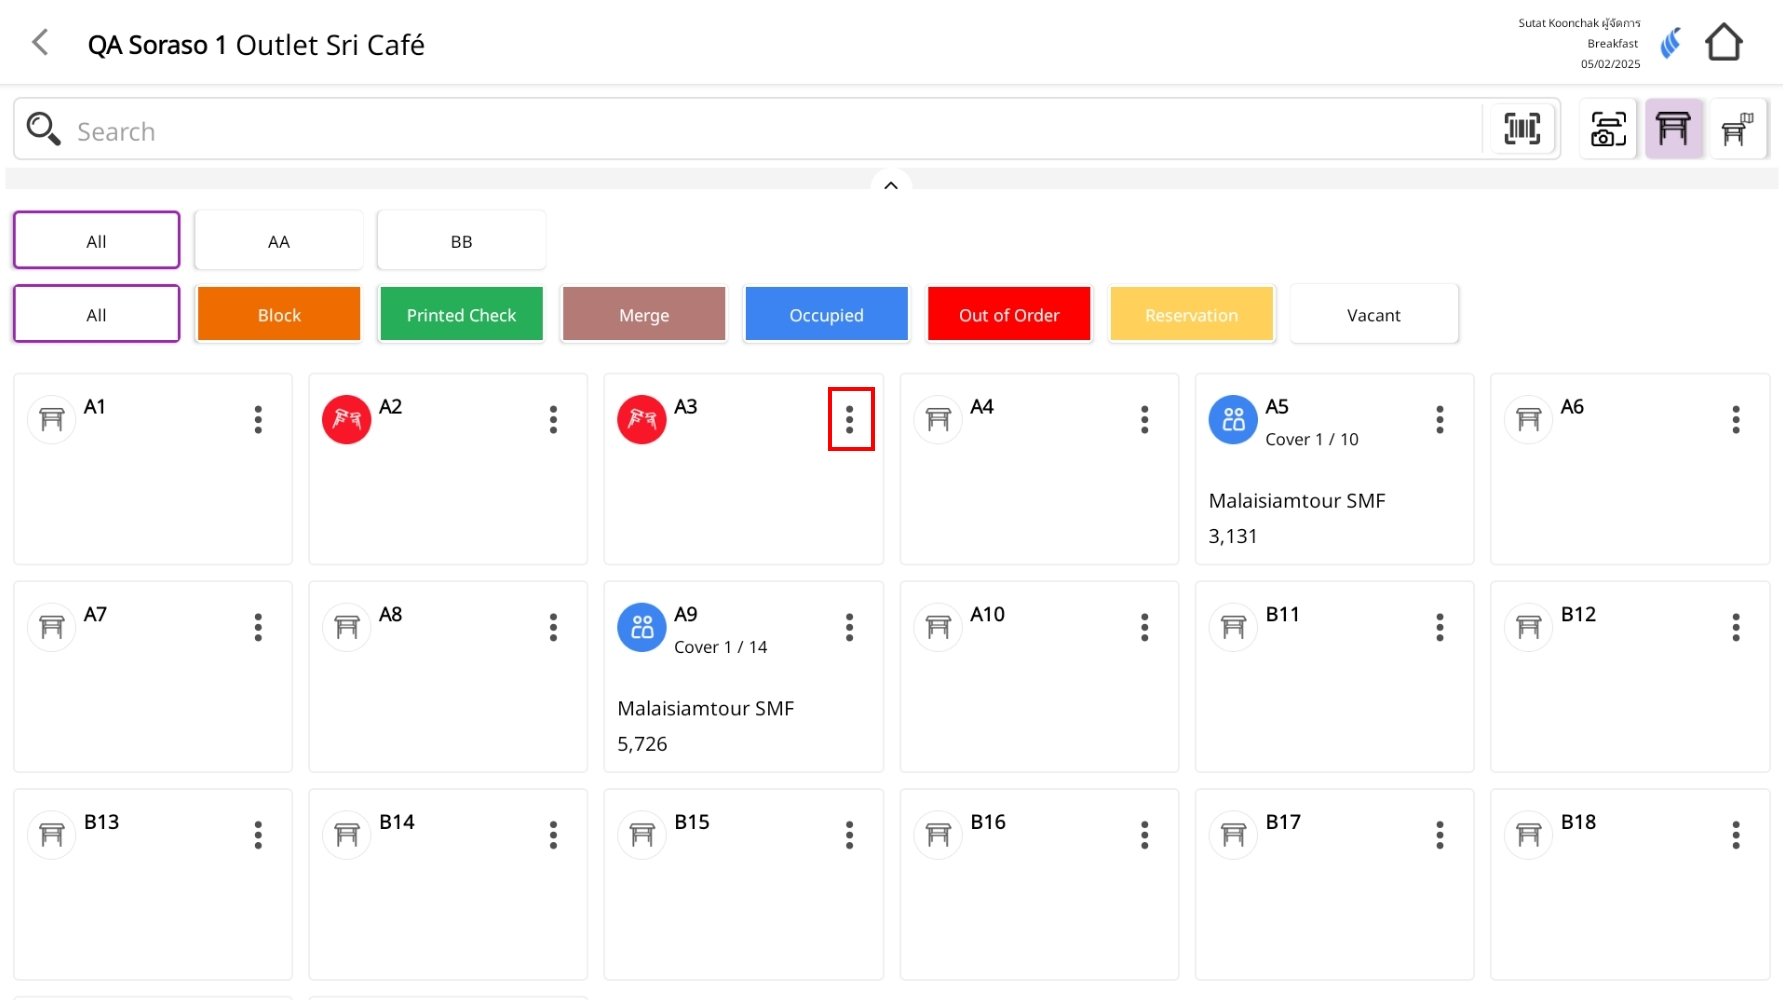Click the back arrow icon
1783x1000 pixels.
point(40,43)
